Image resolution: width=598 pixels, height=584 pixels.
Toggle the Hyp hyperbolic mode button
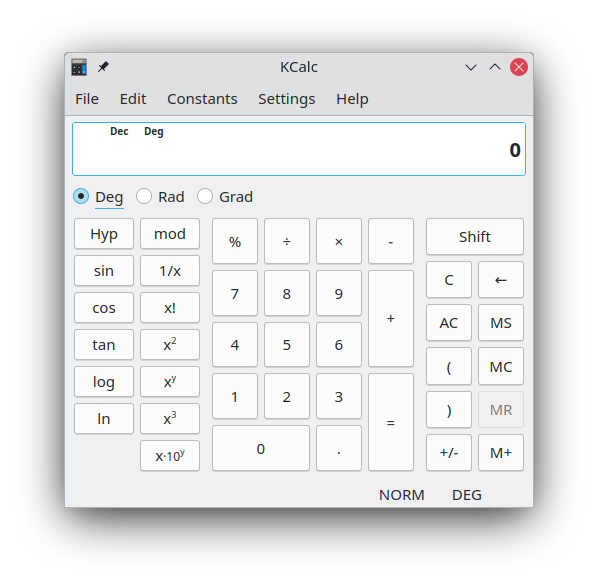click(104, 234)
